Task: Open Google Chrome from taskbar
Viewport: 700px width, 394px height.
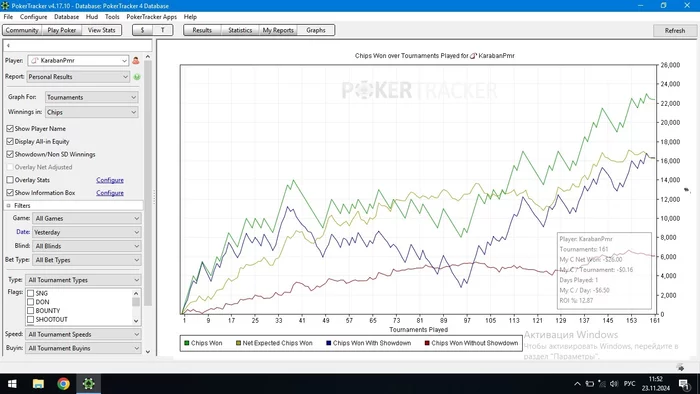Action: (x=63, y=384)
